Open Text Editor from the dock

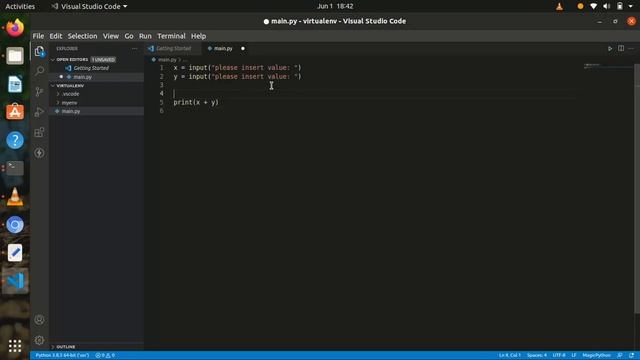[x=15, y=253]
